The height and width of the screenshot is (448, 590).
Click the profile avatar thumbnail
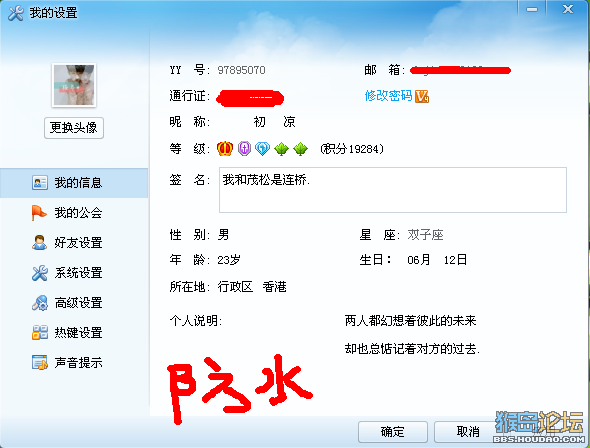tap(74, 85)
